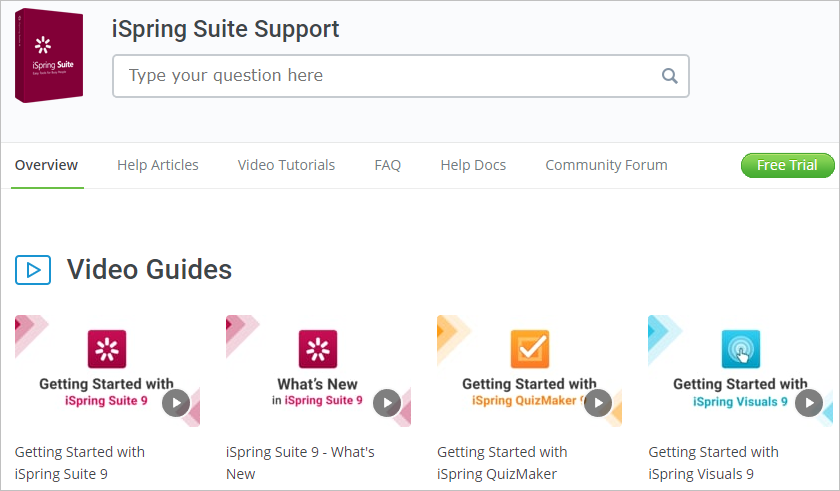Viewport: 840px width, 491px height.
Task: Click the iSpring Suite snowflake logo in first thumbnail
Action: 107,349
